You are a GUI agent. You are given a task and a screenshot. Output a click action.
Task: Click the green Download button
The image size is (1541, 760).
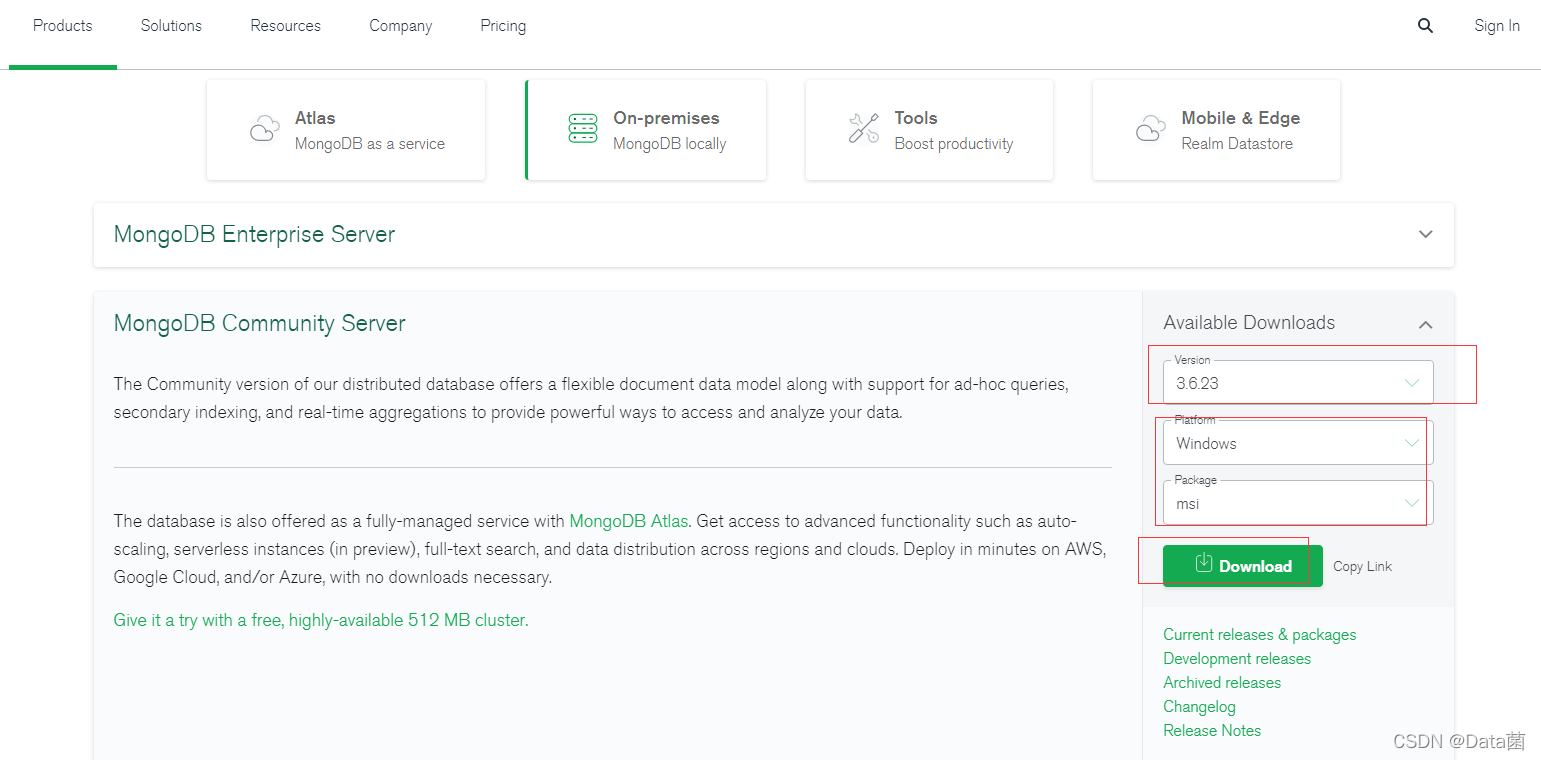[x=1242, y=565]
